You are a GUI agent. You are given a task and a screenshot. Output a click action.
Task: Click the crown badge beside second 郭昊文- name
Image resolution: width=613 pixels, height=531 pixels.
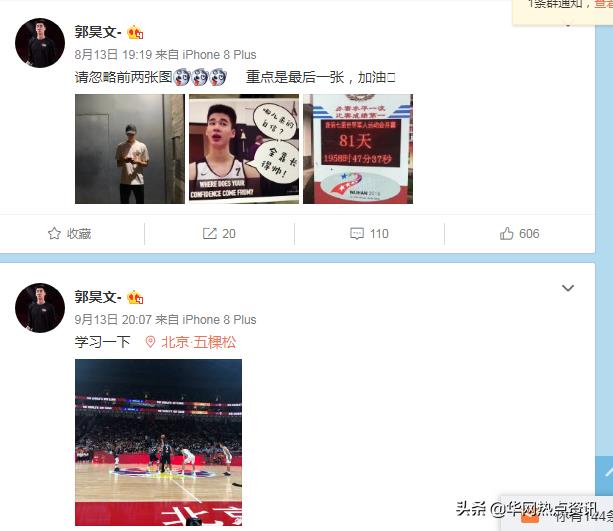coord(135,298)
